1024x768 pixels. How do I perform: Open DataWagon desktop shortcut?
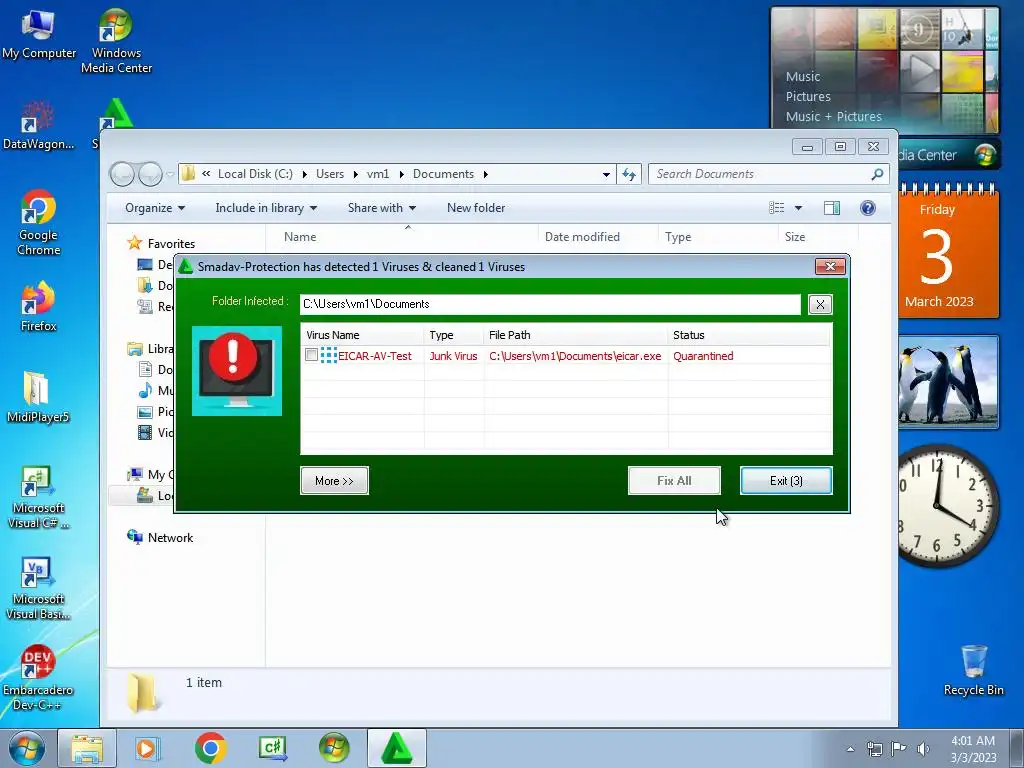tap(38, 125)
